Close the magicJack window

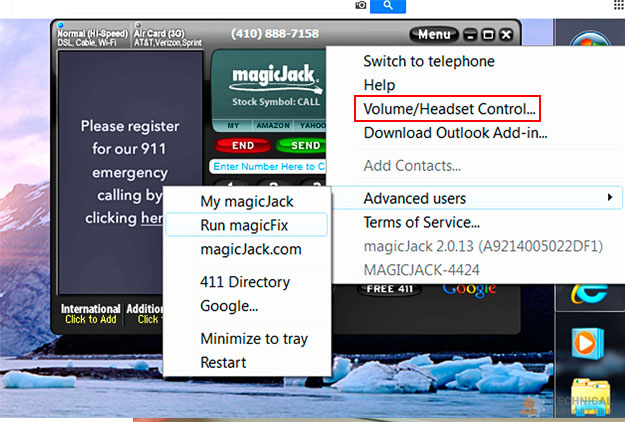pos(506,35)
